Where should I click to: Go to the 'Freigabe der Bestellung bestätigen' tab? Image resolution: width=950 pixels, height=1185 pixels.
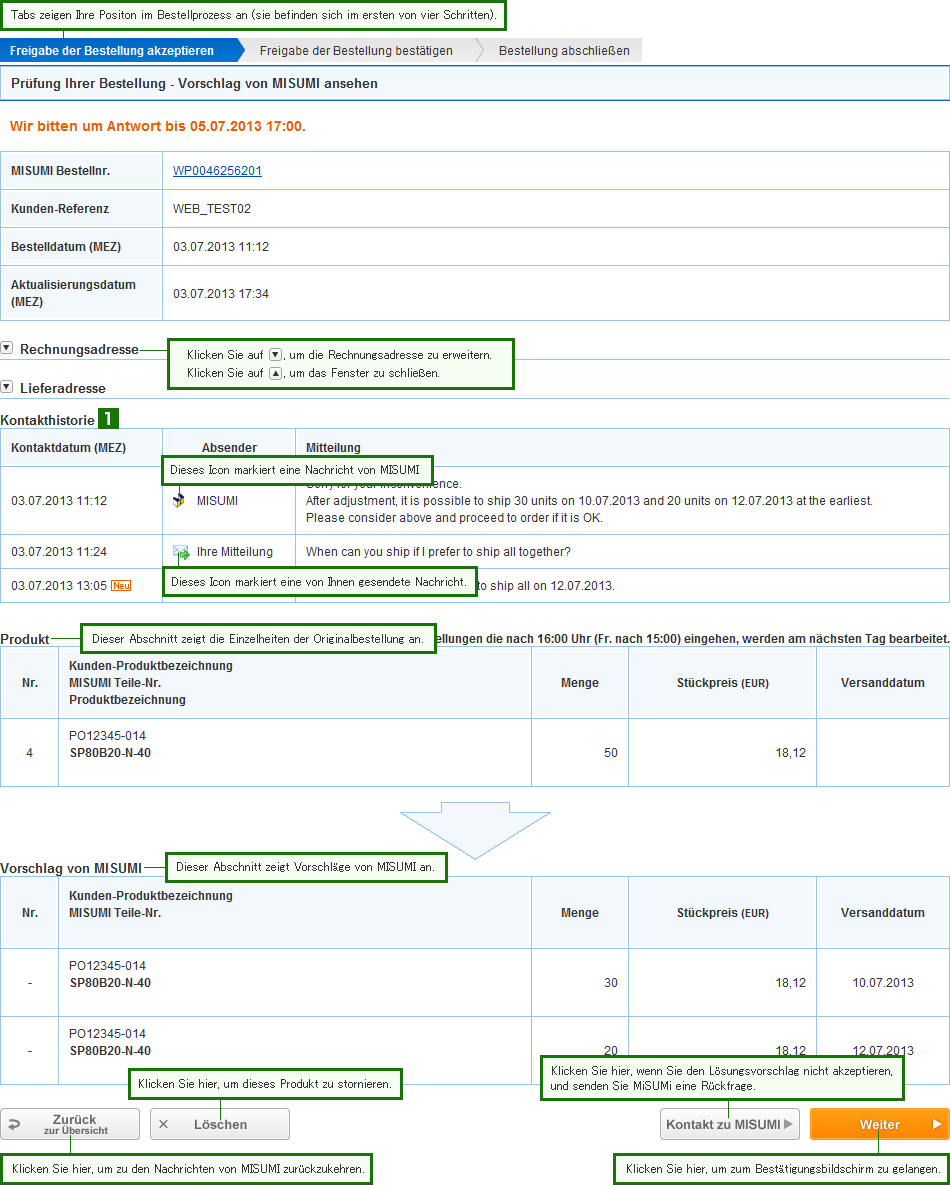point(356,51)
